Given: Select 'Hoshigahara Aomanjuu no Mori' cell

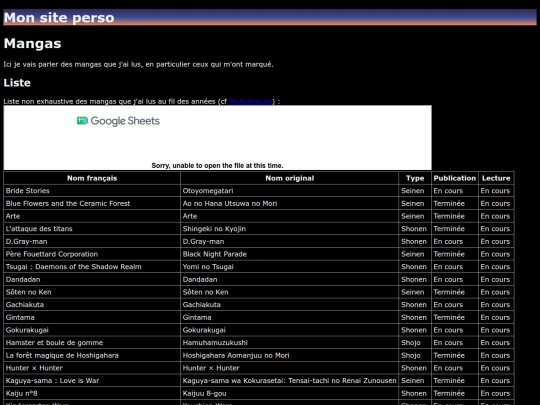Looking at the screenshot, I should click(289, 355).
